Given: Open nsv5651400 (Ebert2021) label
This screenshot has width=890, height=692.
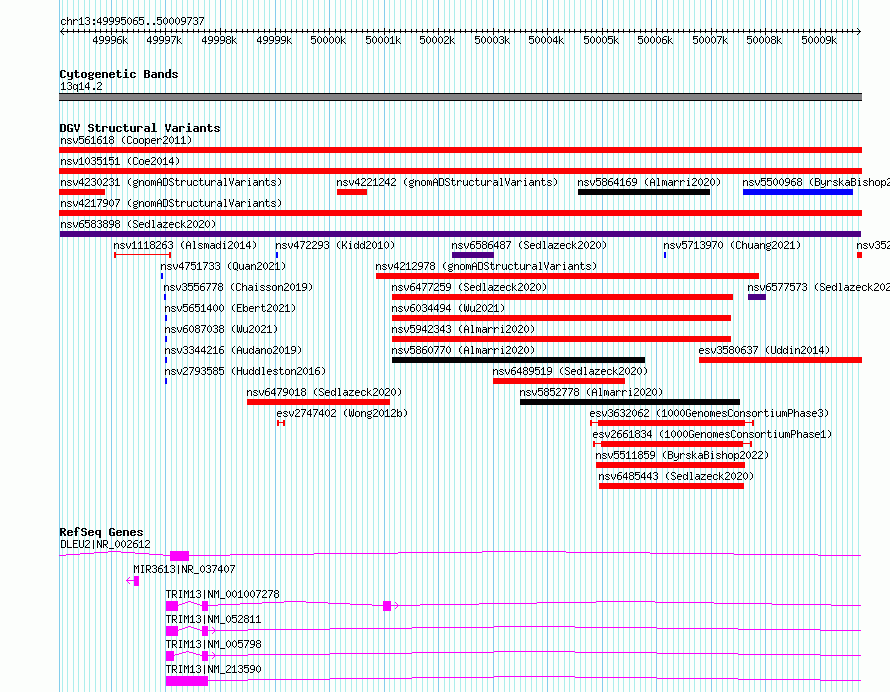Looking at the screenshot, I should click(x=230, y=308).
